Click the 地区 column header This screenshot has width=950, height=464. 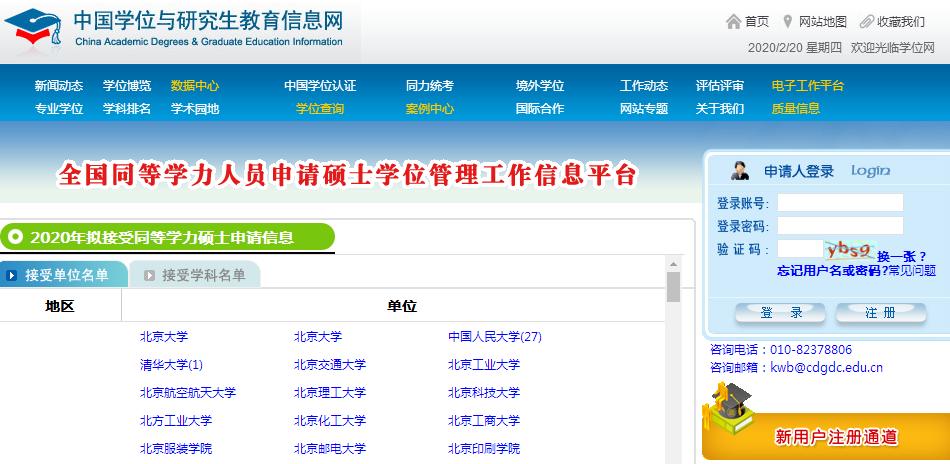click(x=60, y=307)
